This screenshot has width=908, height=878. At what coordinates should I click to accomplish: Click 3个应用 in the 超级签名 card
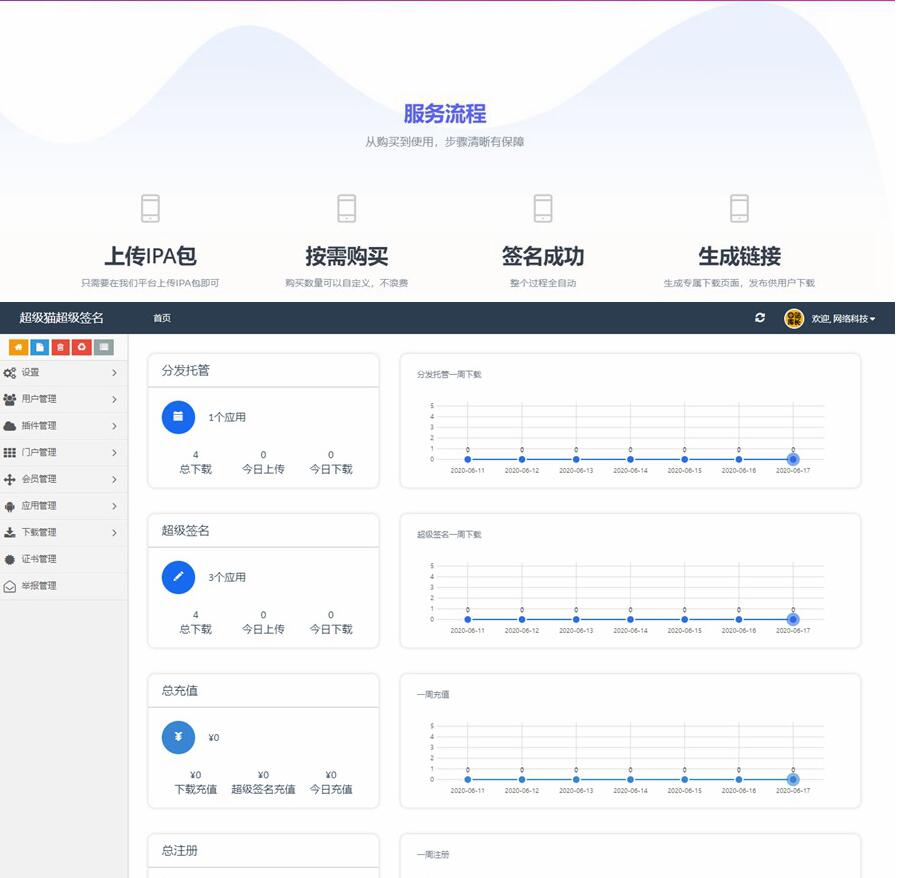click(227, 577)
